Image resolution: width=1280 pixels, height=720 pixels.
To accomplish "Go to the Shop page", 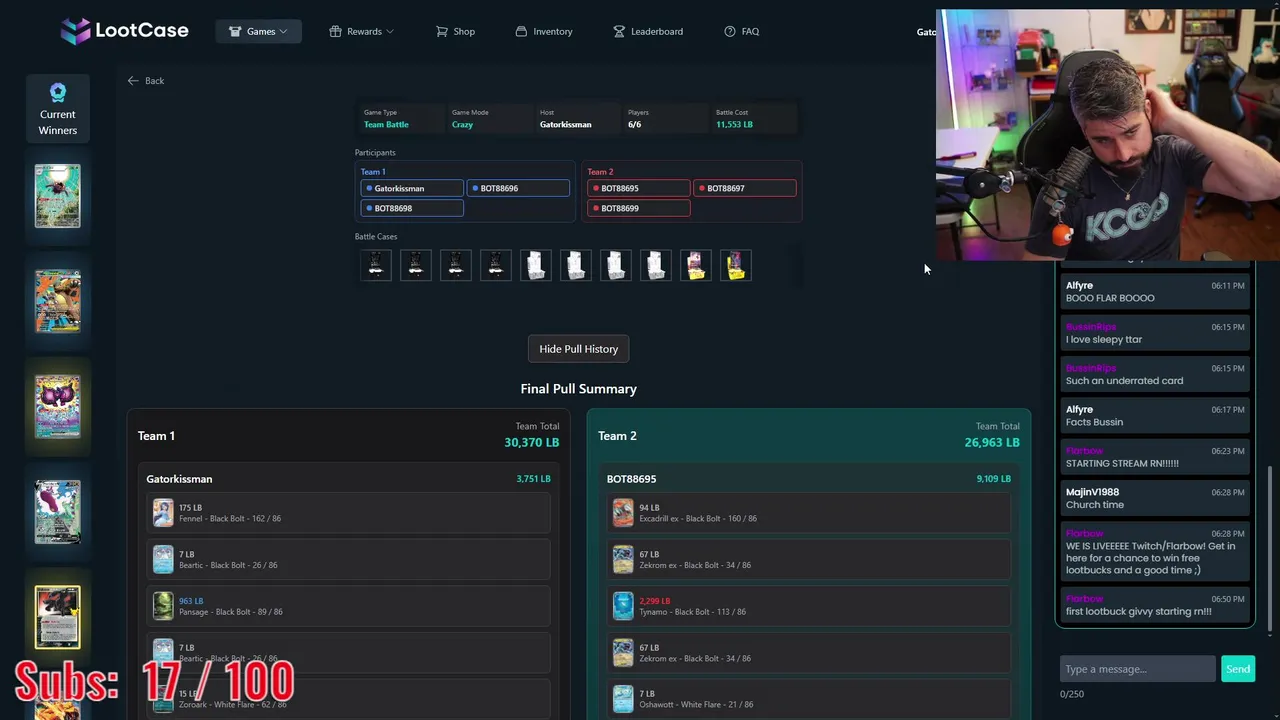I will [455, 31].
